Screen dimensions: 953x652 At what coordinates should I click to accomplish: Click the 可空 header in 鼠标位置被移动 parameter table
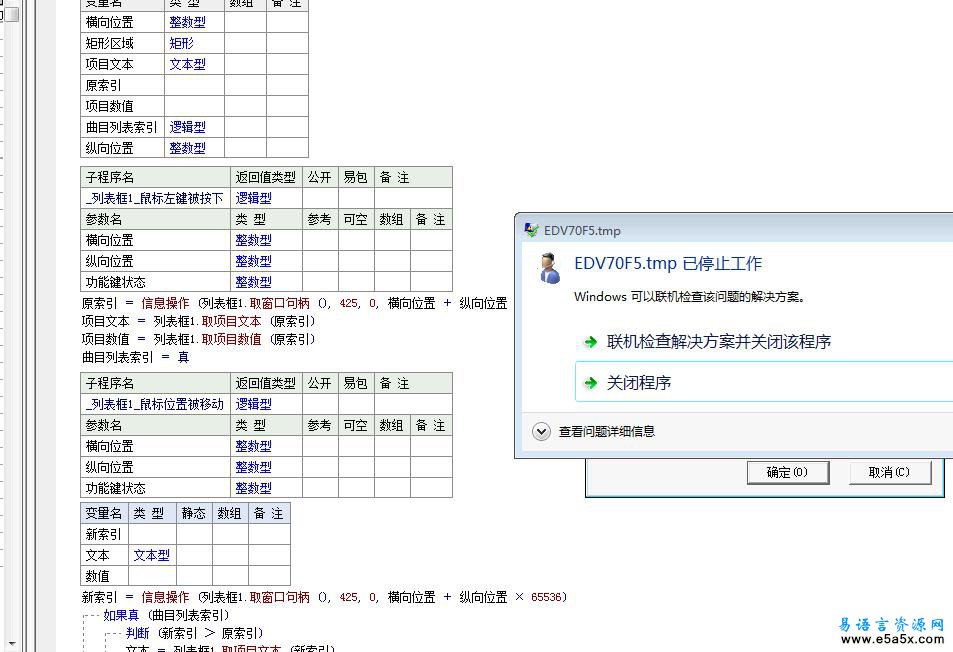[x=356, y=425]
